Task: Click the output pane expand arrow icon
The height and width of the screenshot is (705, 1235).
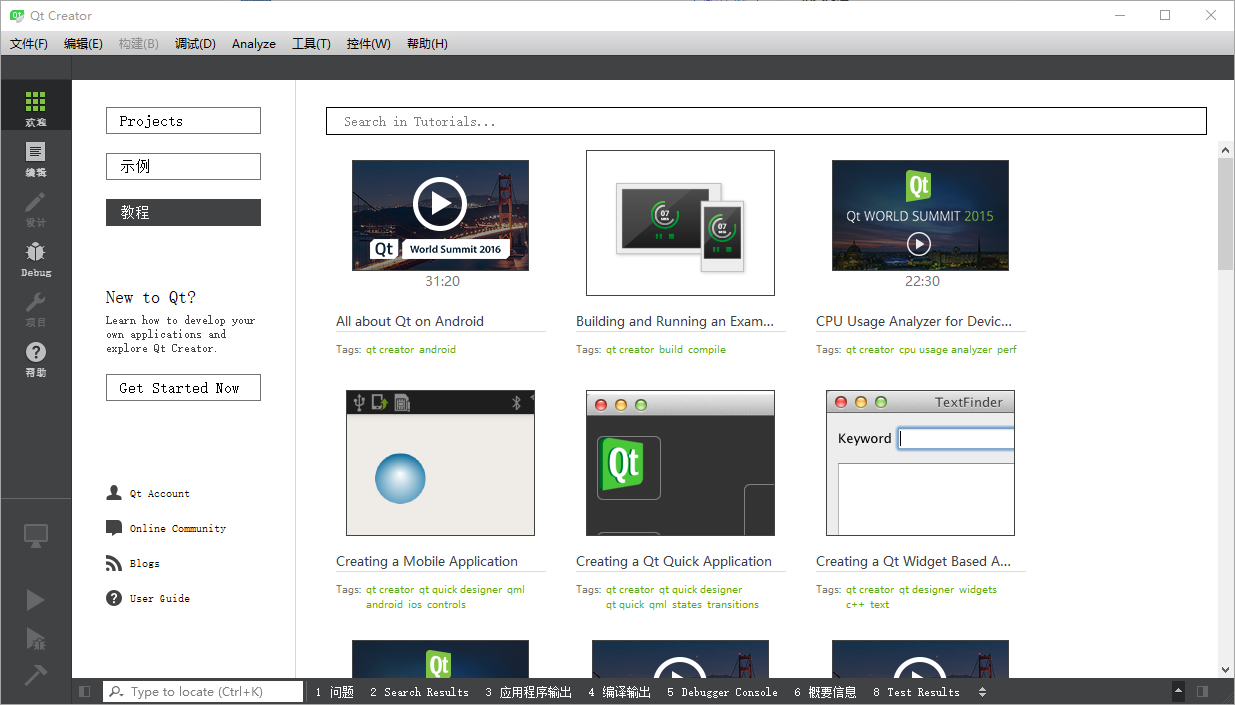Action: click(x=1178, y=691)
